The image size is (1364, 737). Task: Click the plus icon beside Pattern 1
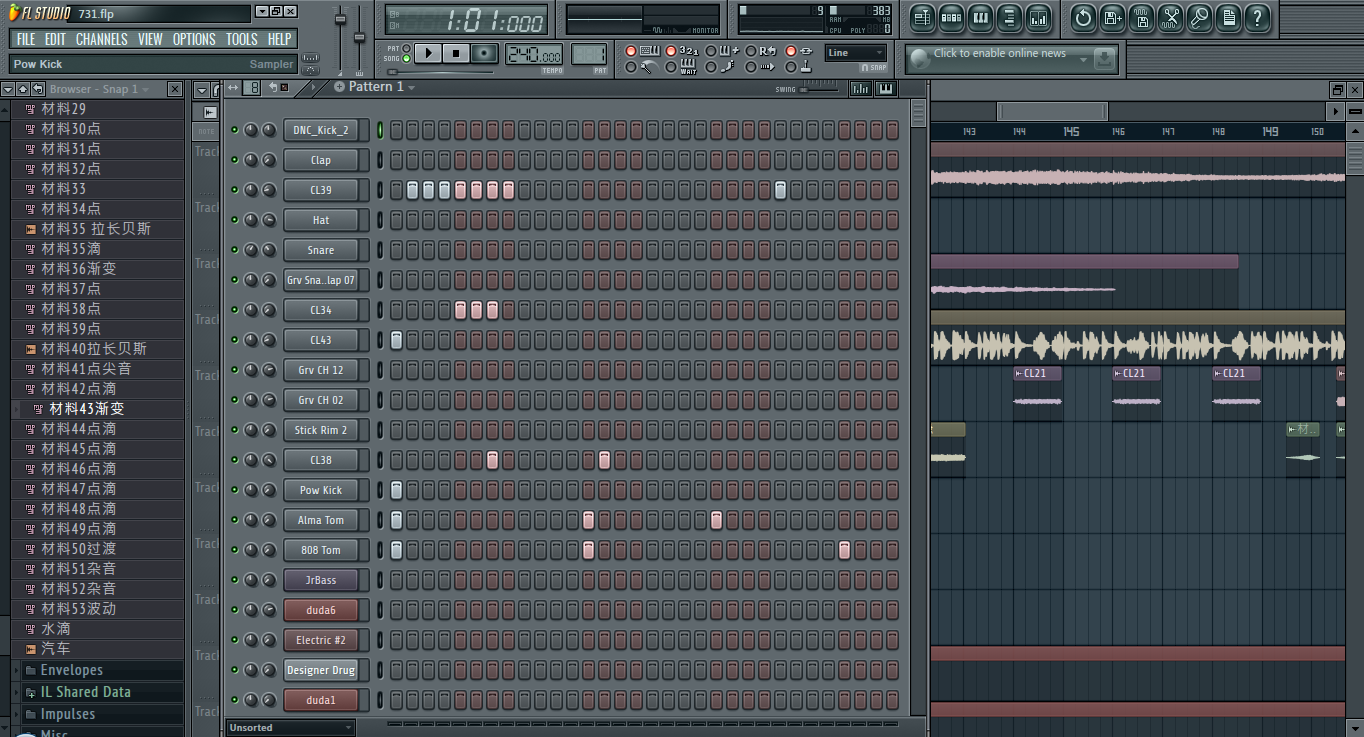point(339,87)
